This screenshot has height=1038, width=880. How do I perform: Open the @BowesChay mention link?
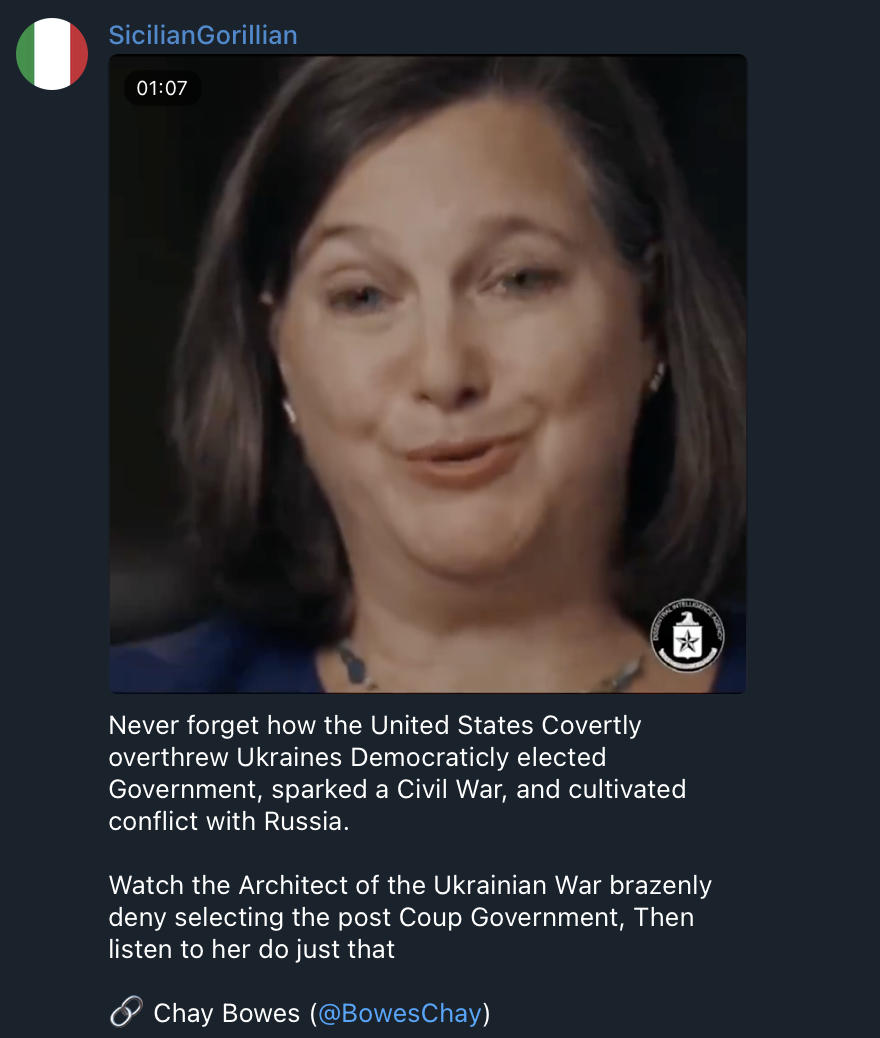[400, 1014]
